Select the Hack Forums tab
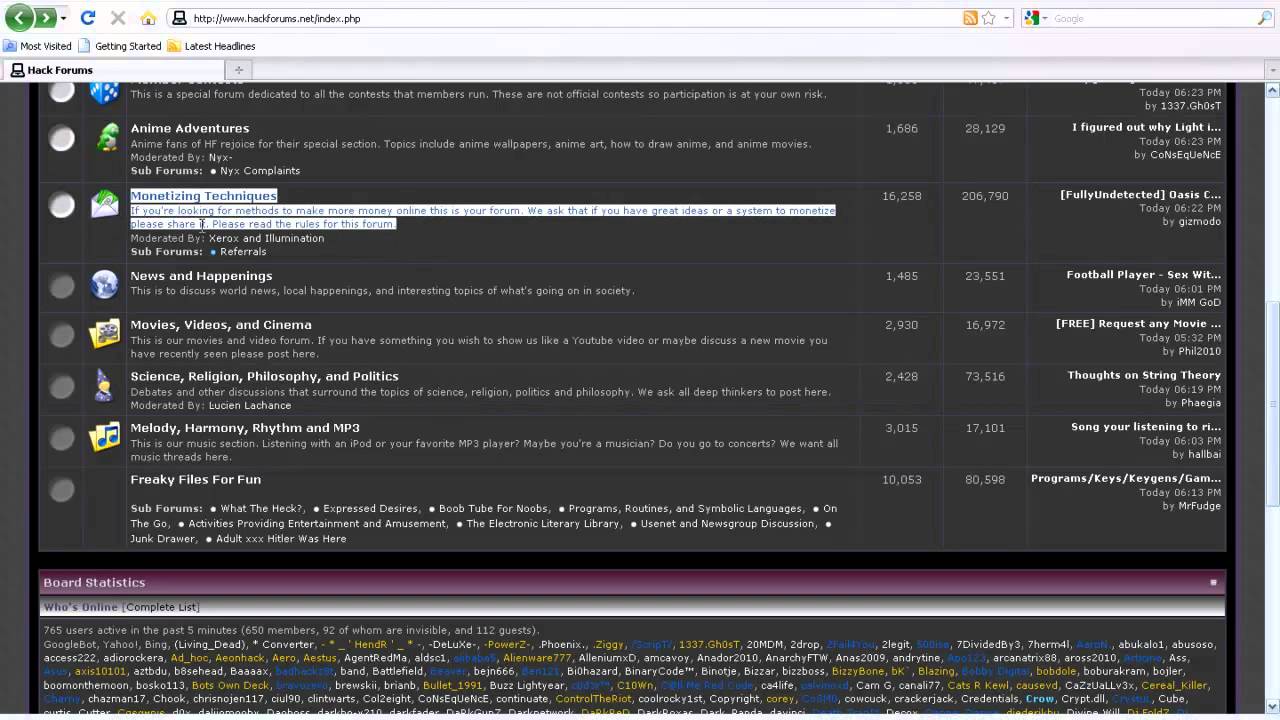1280x720 pixels. [x=113, y=70]
